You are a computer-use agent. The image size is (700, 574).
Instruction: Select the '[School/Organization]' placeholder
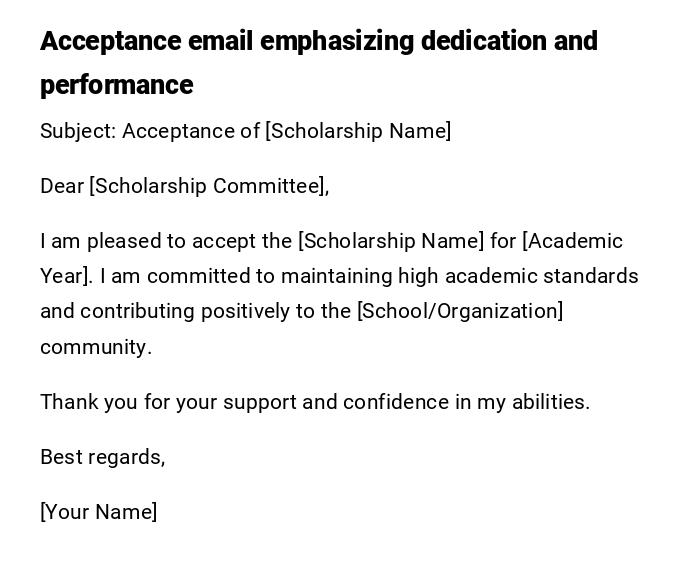(x=460, y=311)
